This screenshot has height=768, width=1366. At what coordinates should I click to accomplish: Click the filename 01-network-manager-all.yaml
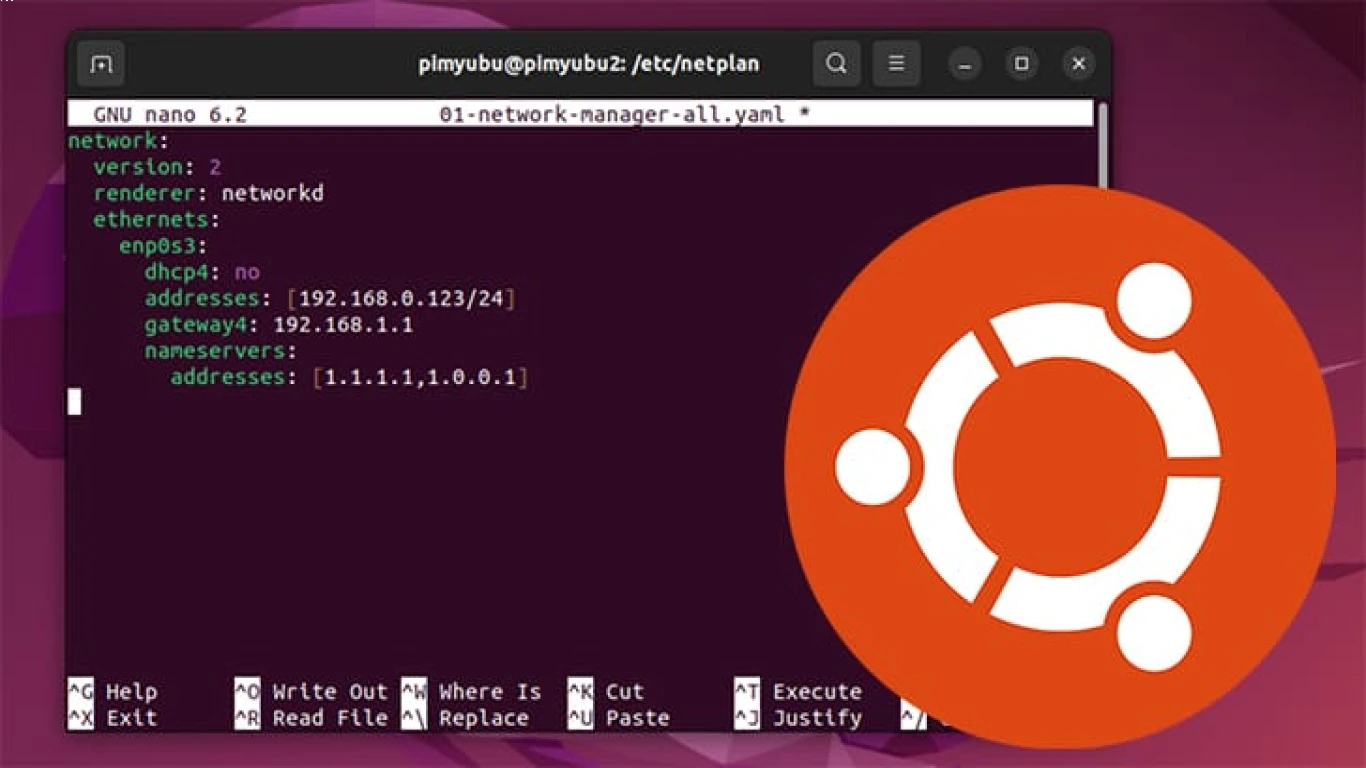tap(613, 114)
